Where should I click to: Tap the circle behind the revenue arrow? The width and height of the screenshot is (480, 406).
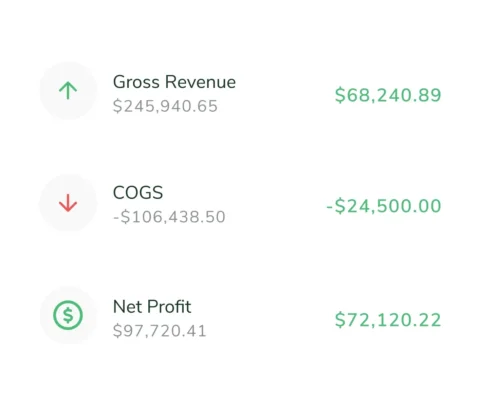(68, 91)
